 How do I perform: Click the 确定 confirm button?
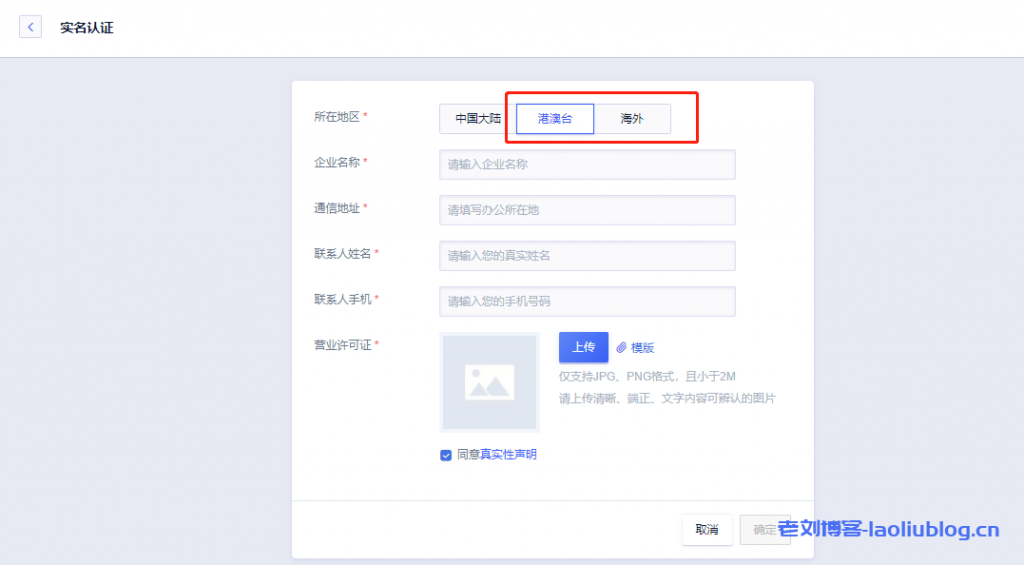(764, 530)
